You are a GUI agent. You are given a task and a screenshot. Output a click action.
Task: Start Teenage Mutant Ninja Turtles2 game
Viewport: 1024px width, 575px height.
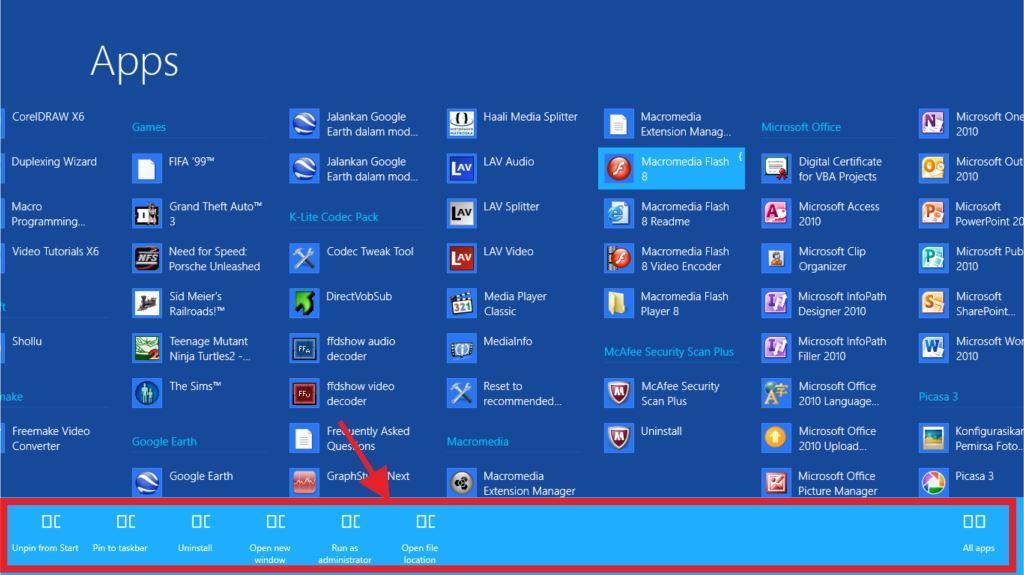click(191, 349)
